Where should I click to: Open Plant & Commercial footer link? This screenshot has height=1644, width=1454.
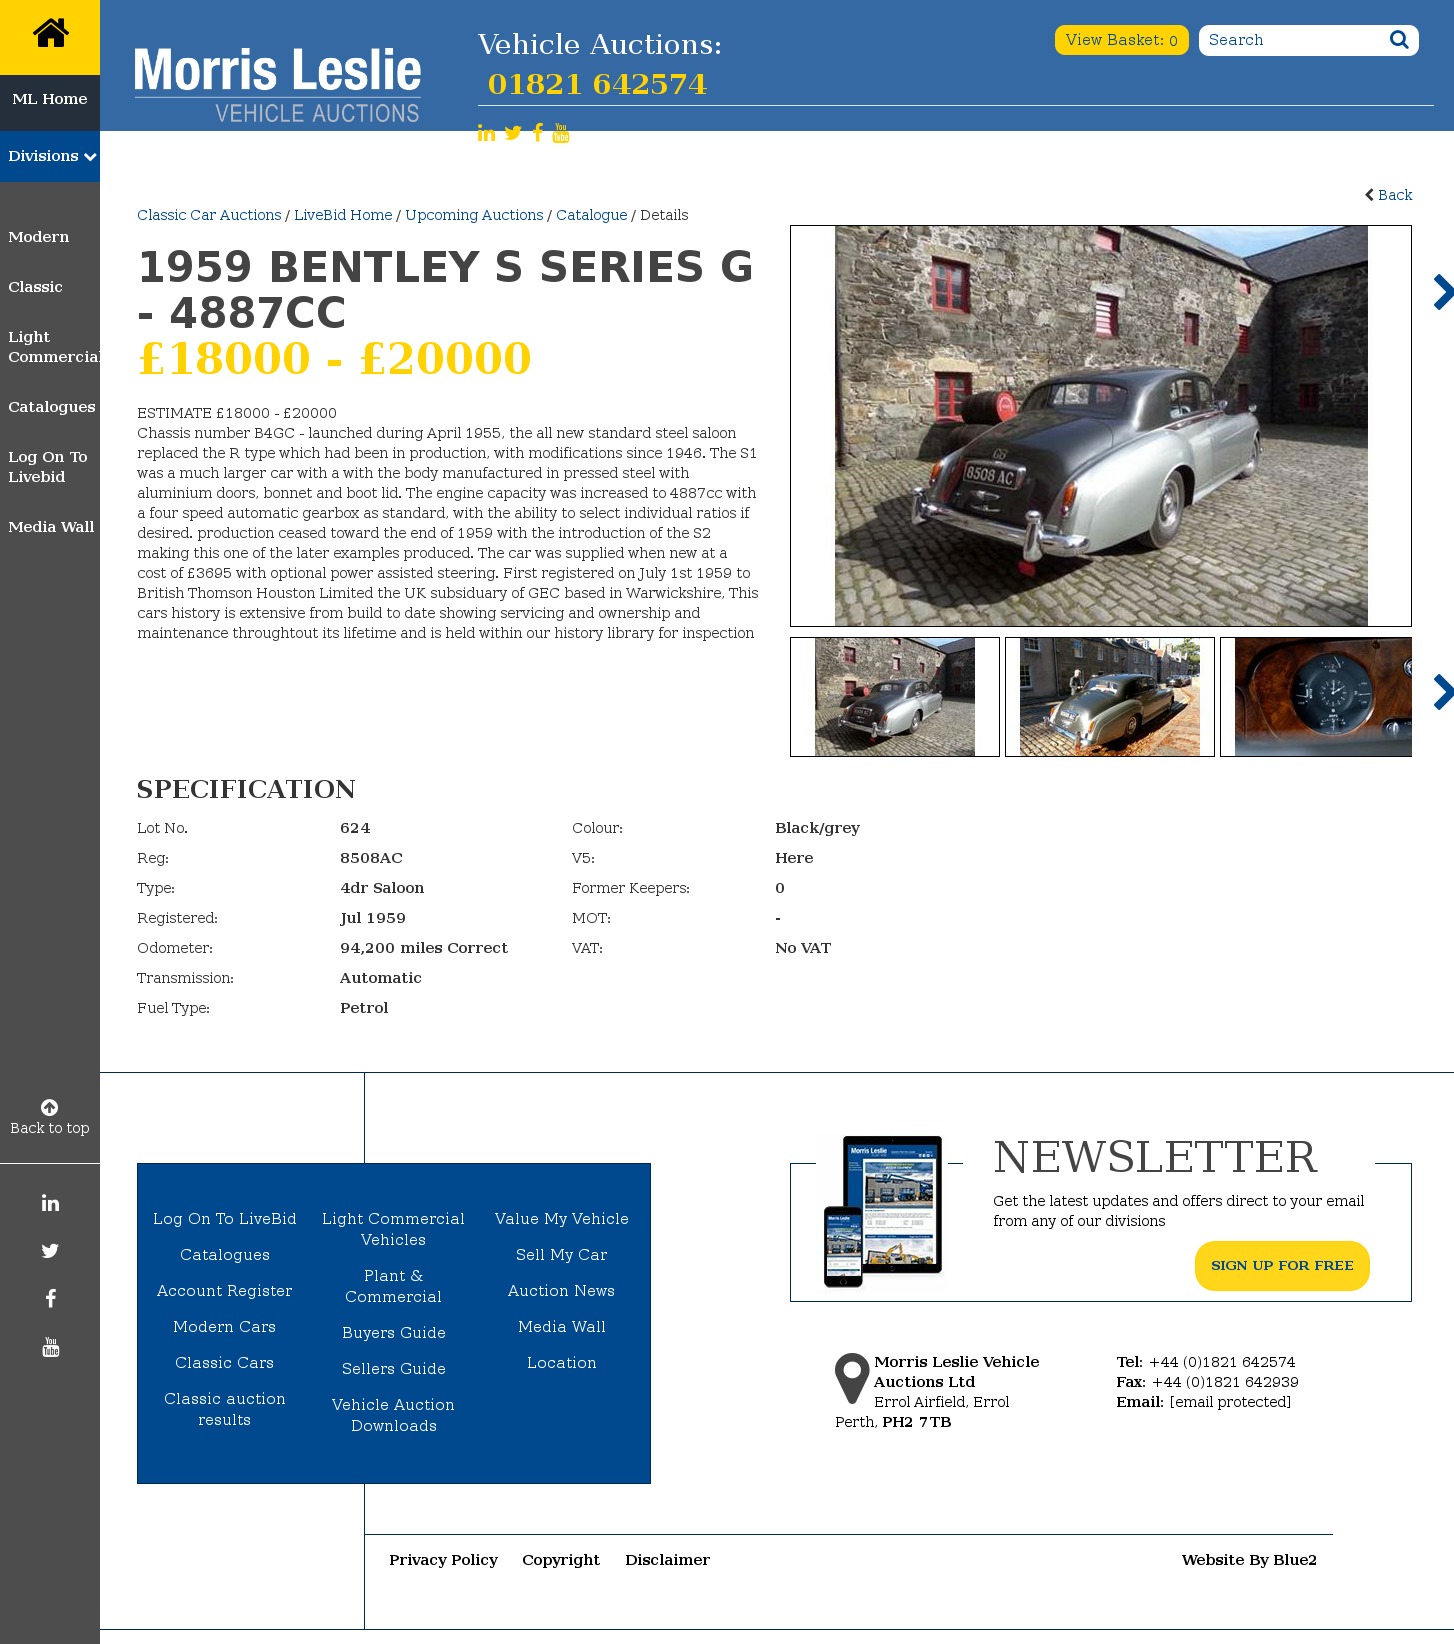394,1286
